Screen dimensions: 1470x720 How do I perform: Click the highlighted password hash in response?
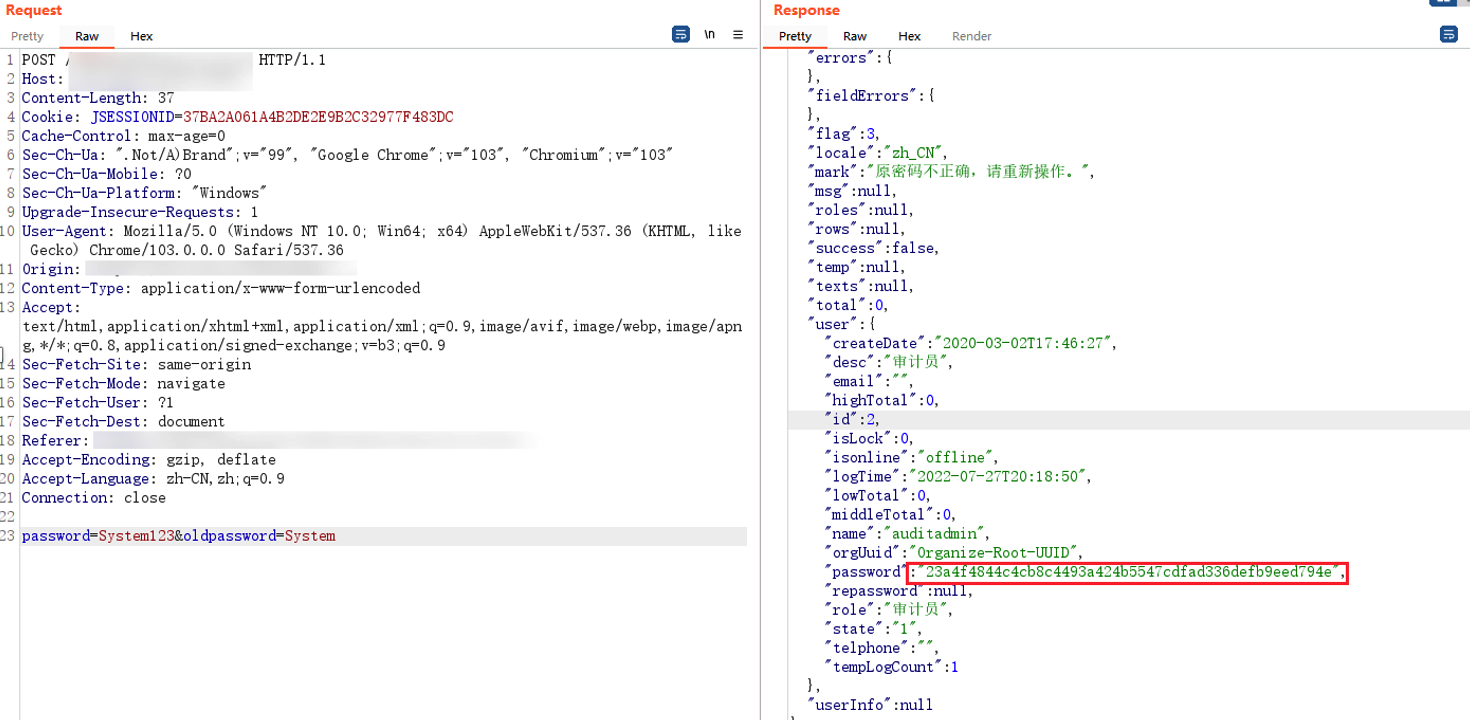click(x=1129, y=572)
